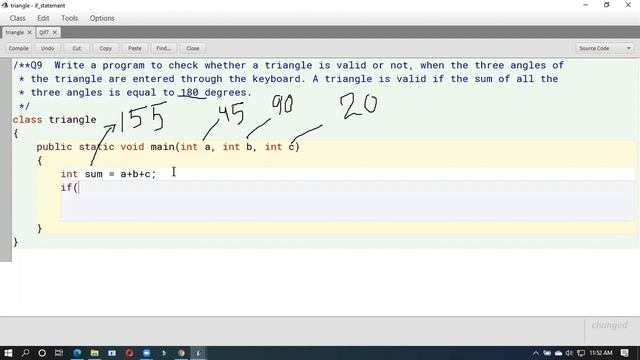
Task: Open the red circle app on taskbar
Action: (129, 353)
